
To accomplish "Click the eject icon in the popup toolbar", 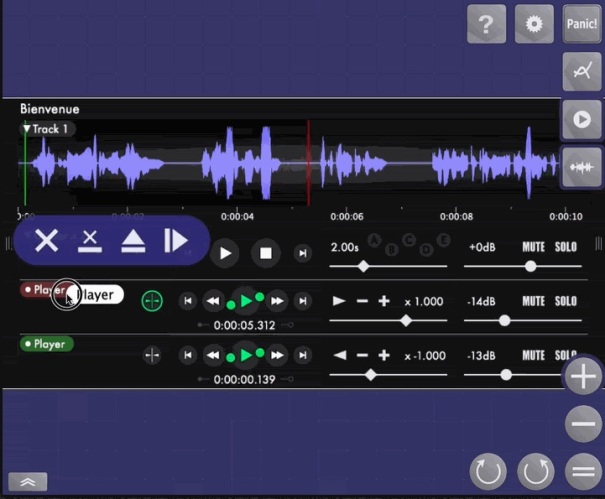I will pos(133,241).
